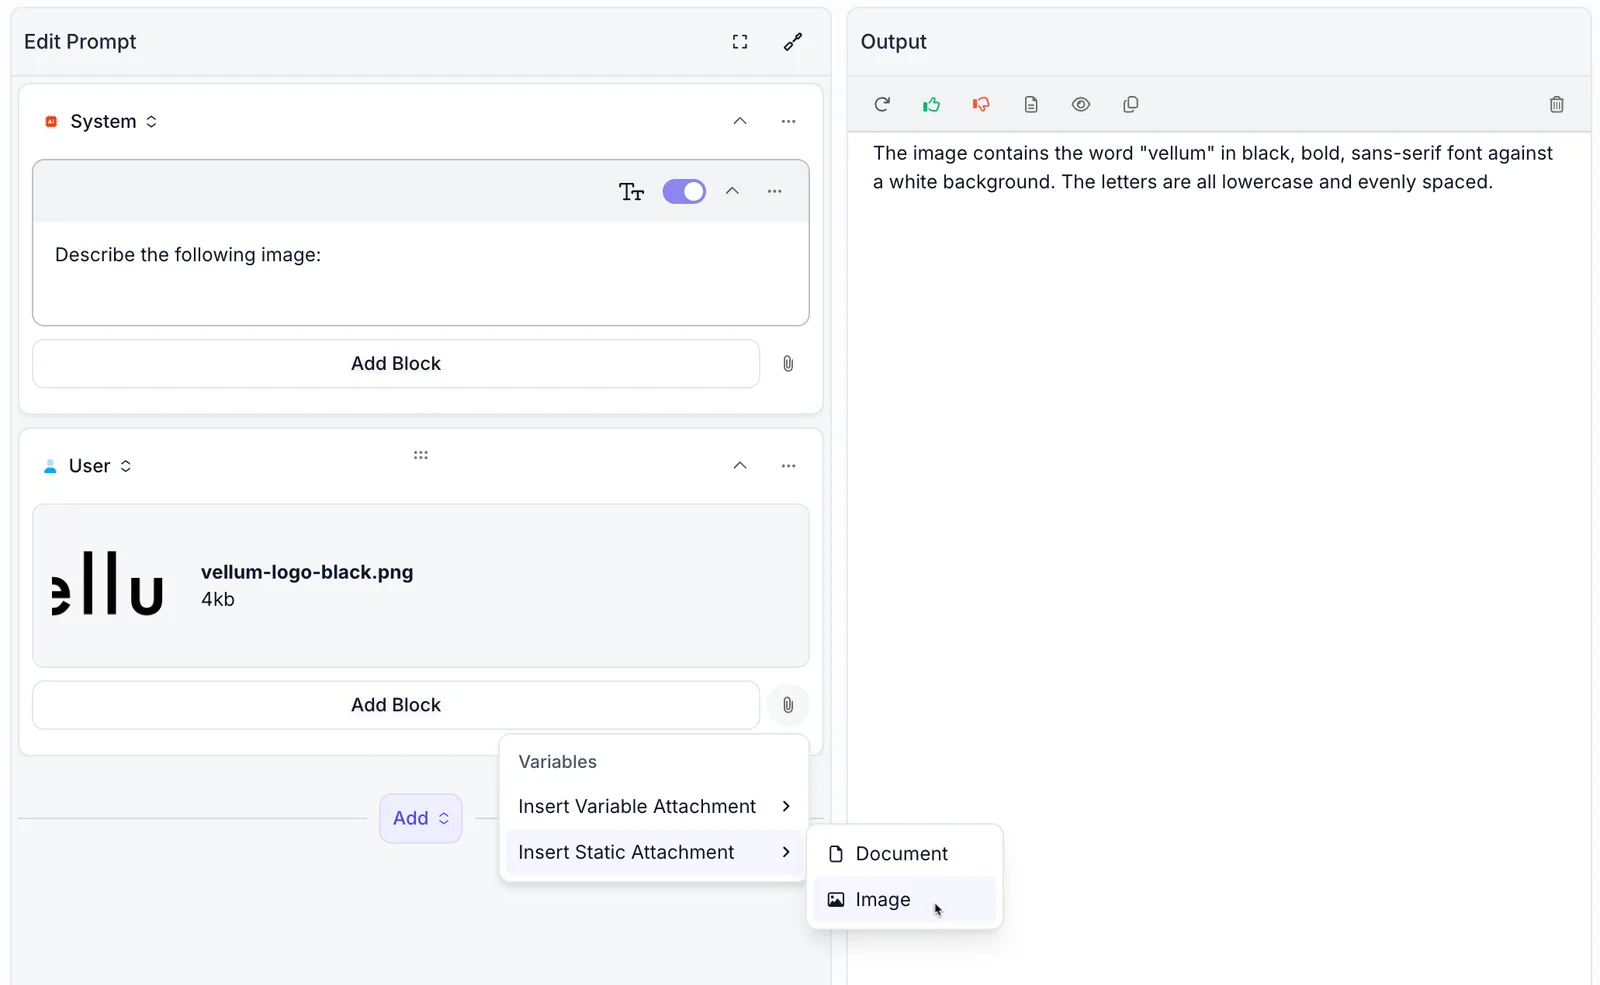Add Block in the User message

coord(396,705)
